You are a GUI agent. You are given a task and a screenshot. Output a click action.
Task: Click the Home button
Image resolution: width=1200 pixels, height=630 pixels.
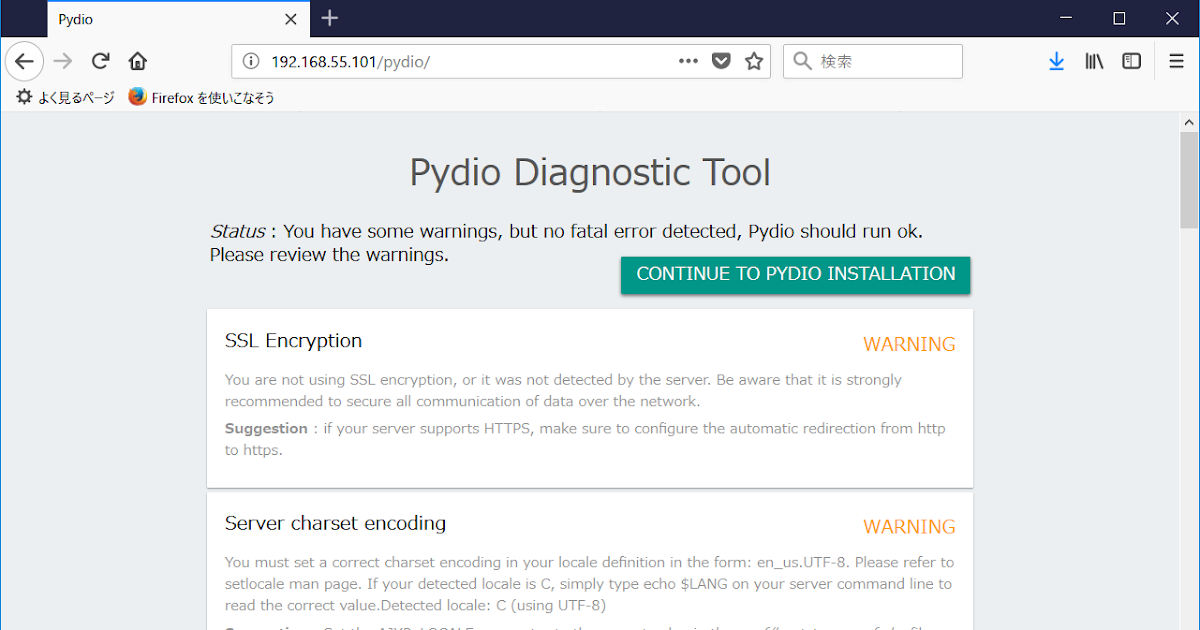pos(138,61)
